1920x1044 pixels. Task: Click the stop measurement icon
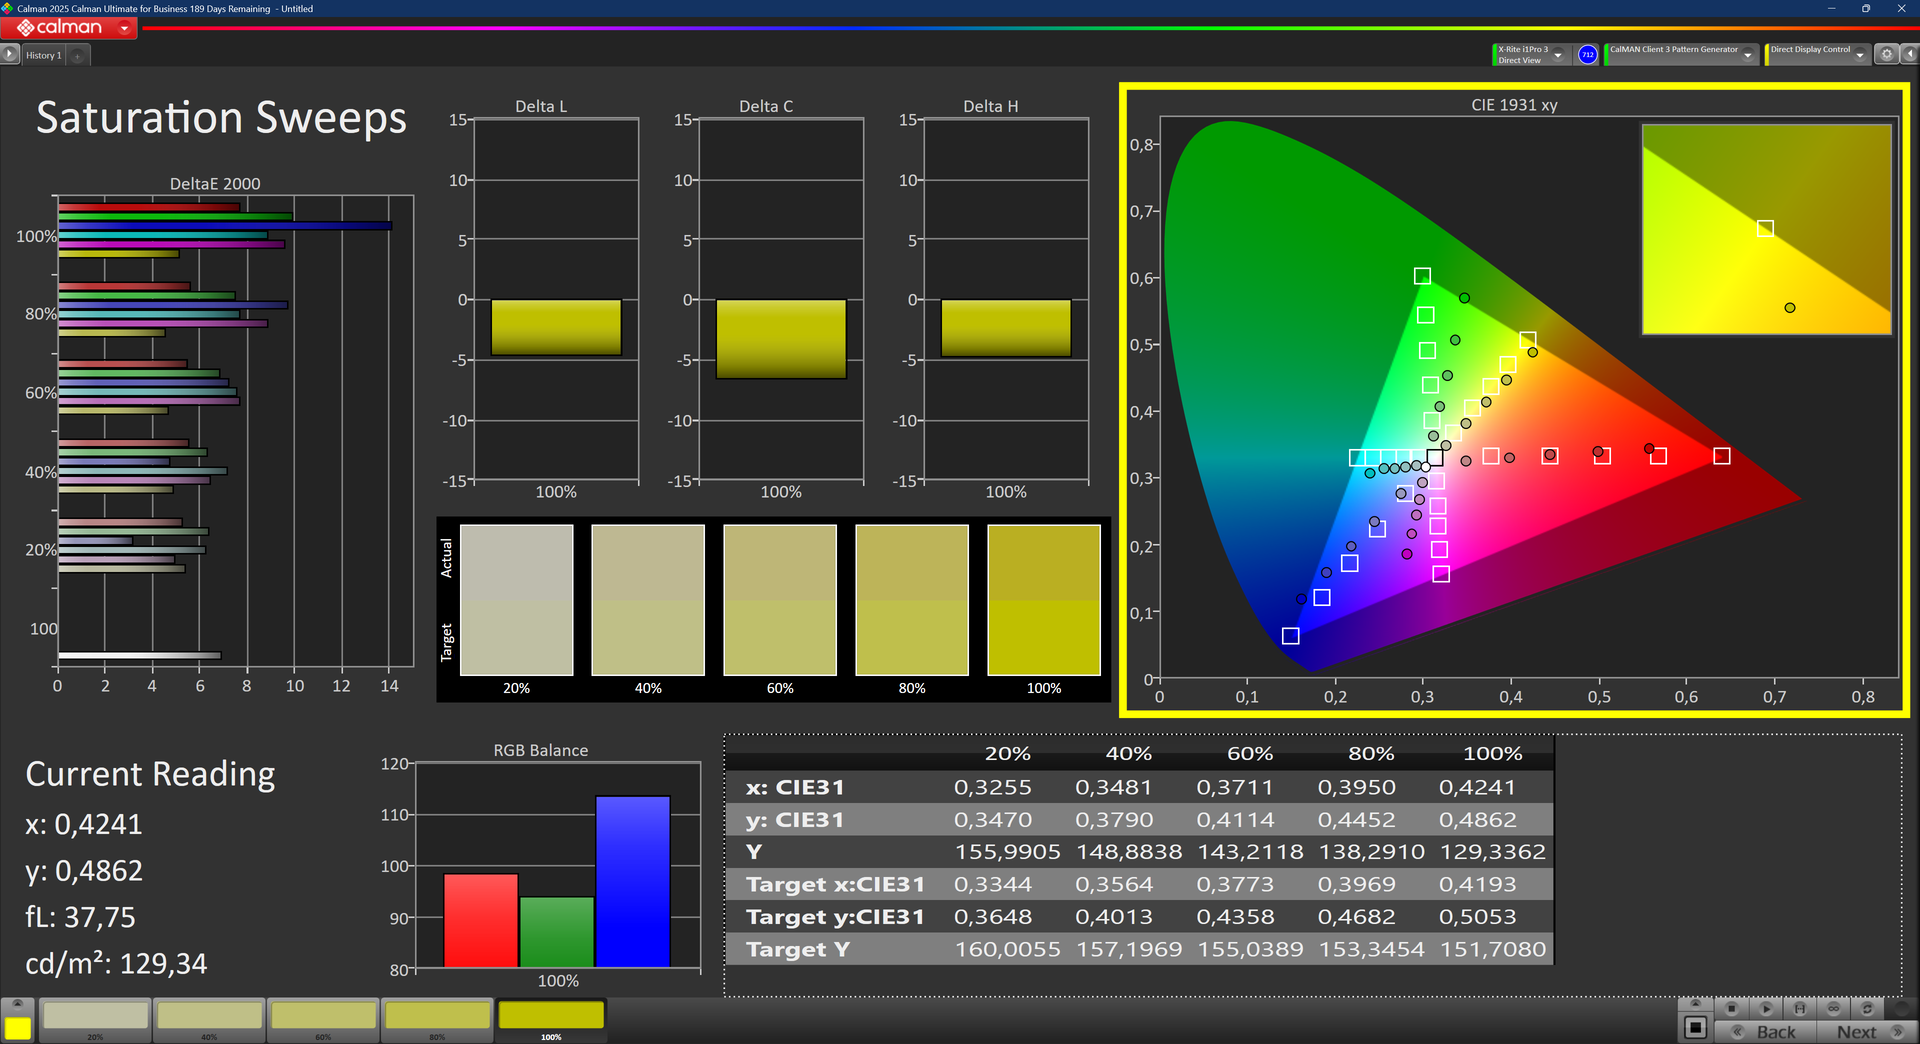[x=1732, y=1008]
